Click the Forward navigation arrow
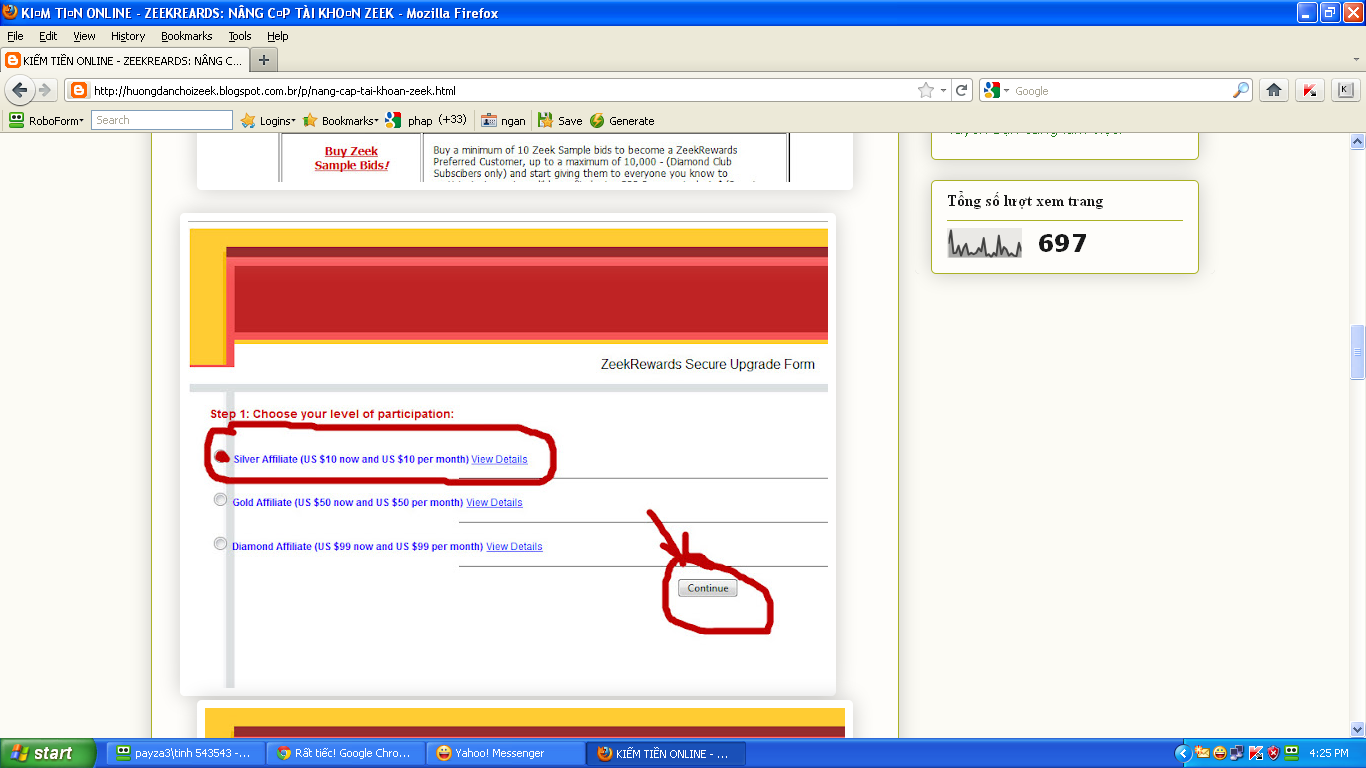Viewport: 1366px width, 768px height. point(45,90)
